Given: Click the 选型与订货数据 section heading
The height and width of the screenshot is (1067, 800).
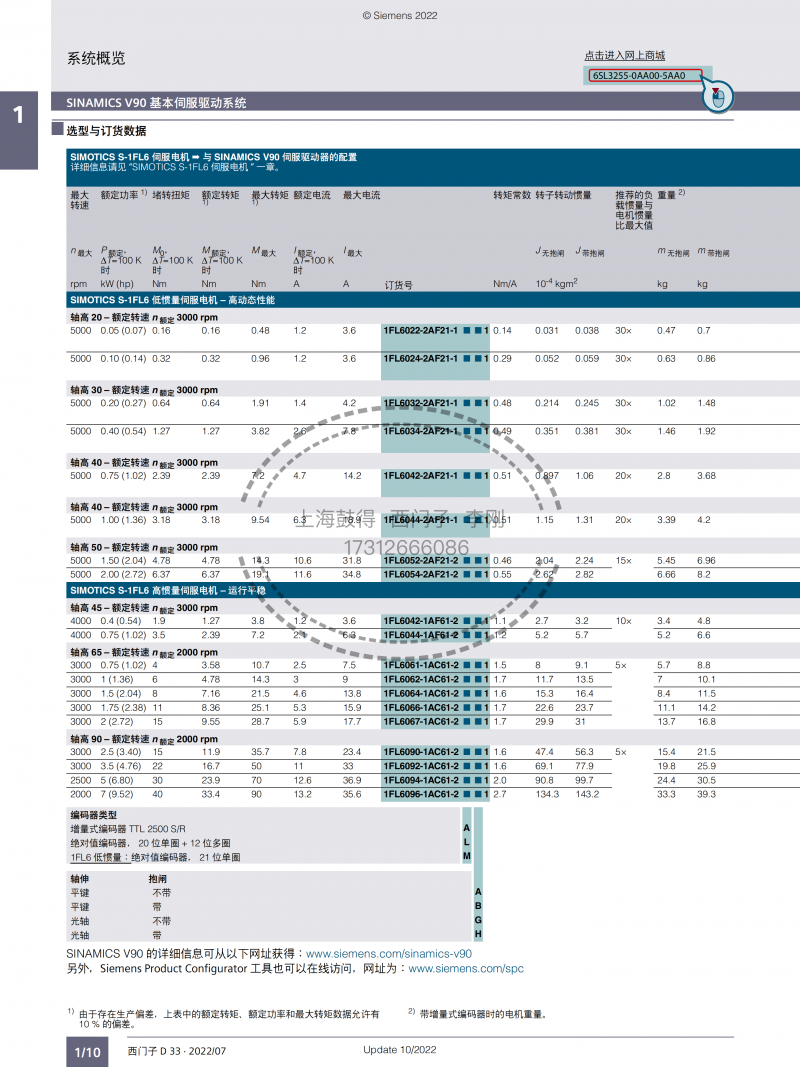Looking at the screenshot, I should 106,131.
